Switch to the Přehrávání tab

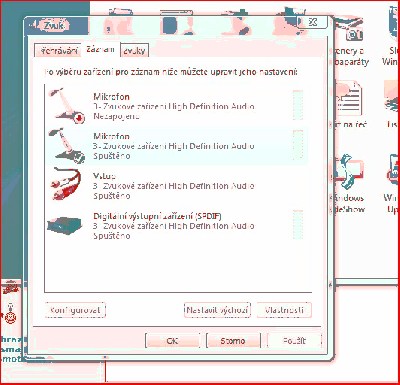pos(57,51)
